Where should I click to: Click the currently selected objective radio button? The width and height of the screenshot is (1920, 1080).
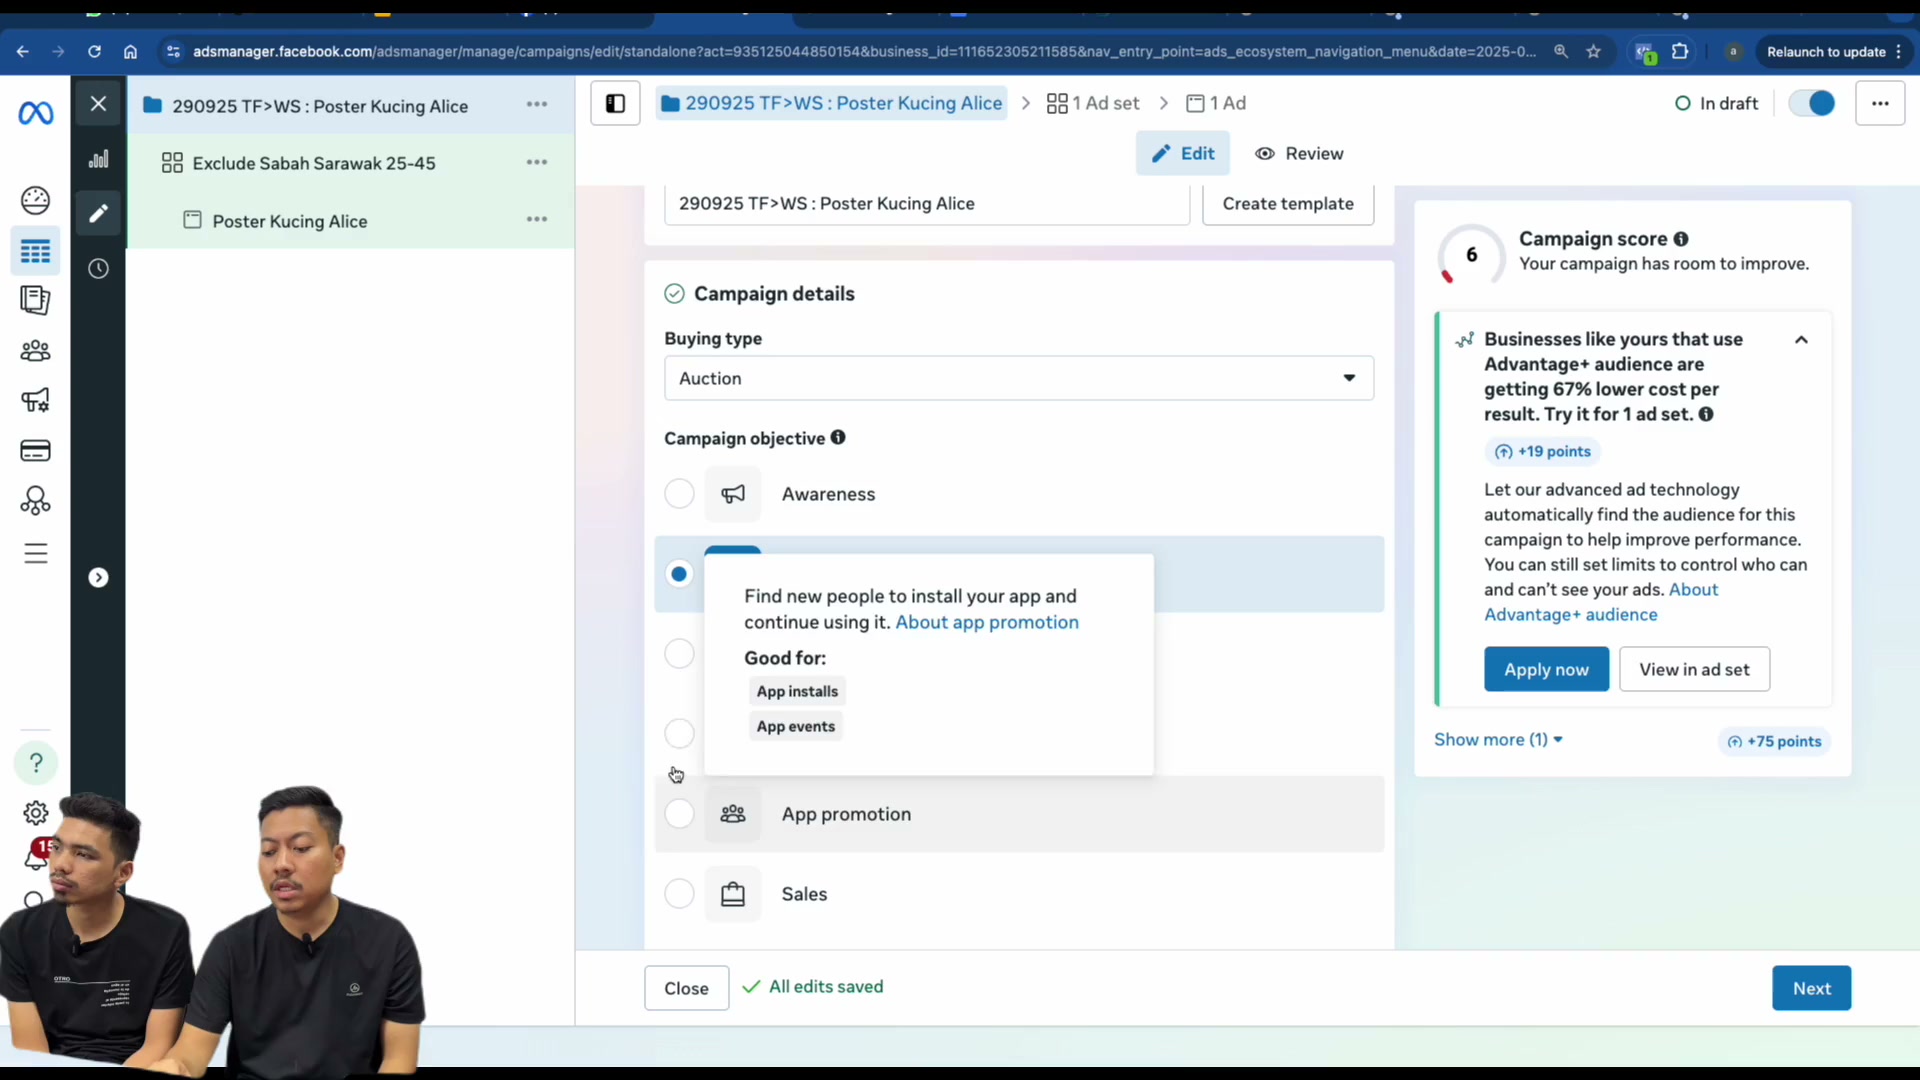679,574
